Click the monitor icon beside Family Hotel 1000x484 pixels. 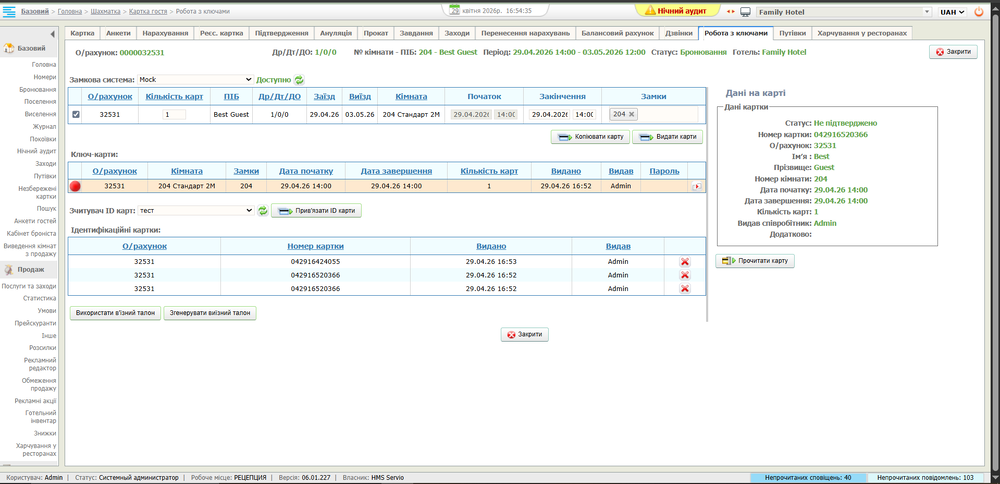[x=745, y=12]
